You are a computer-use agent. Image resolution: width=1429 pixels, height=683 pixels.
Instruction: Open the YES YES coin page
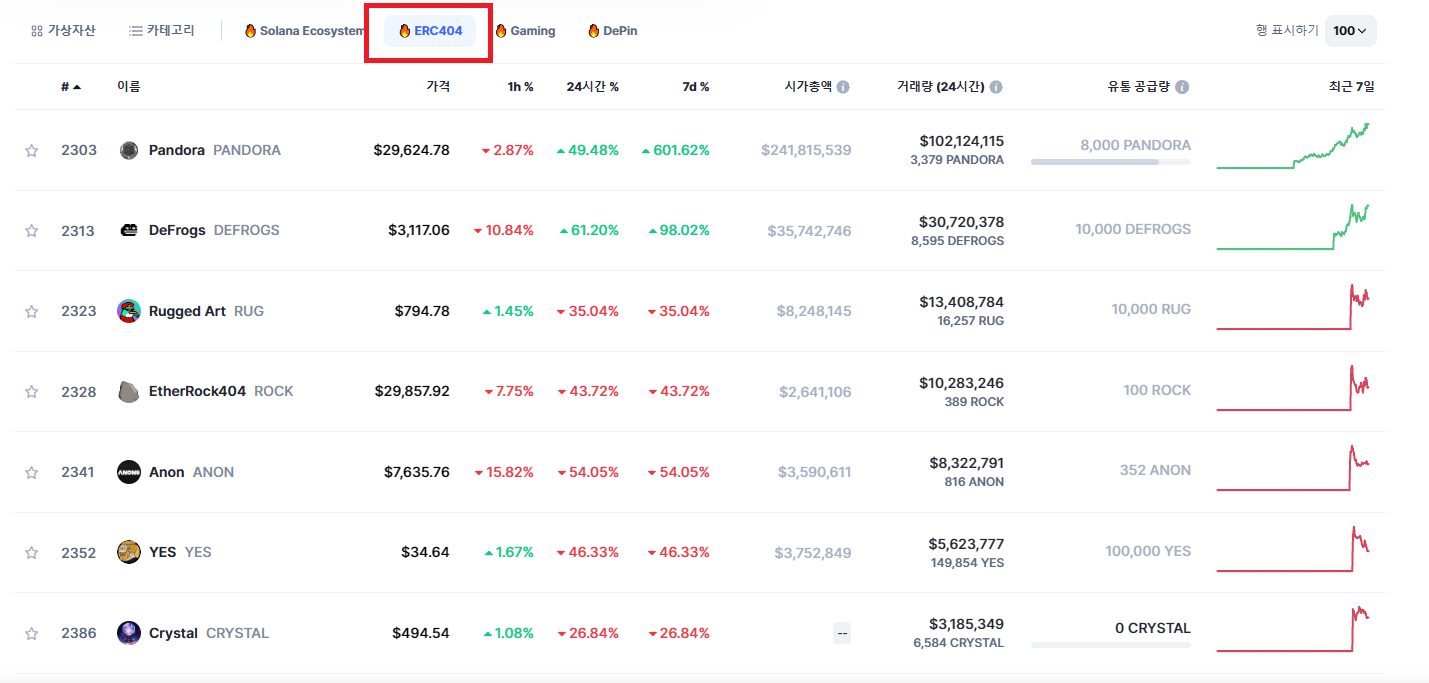[x=180, y=552]
